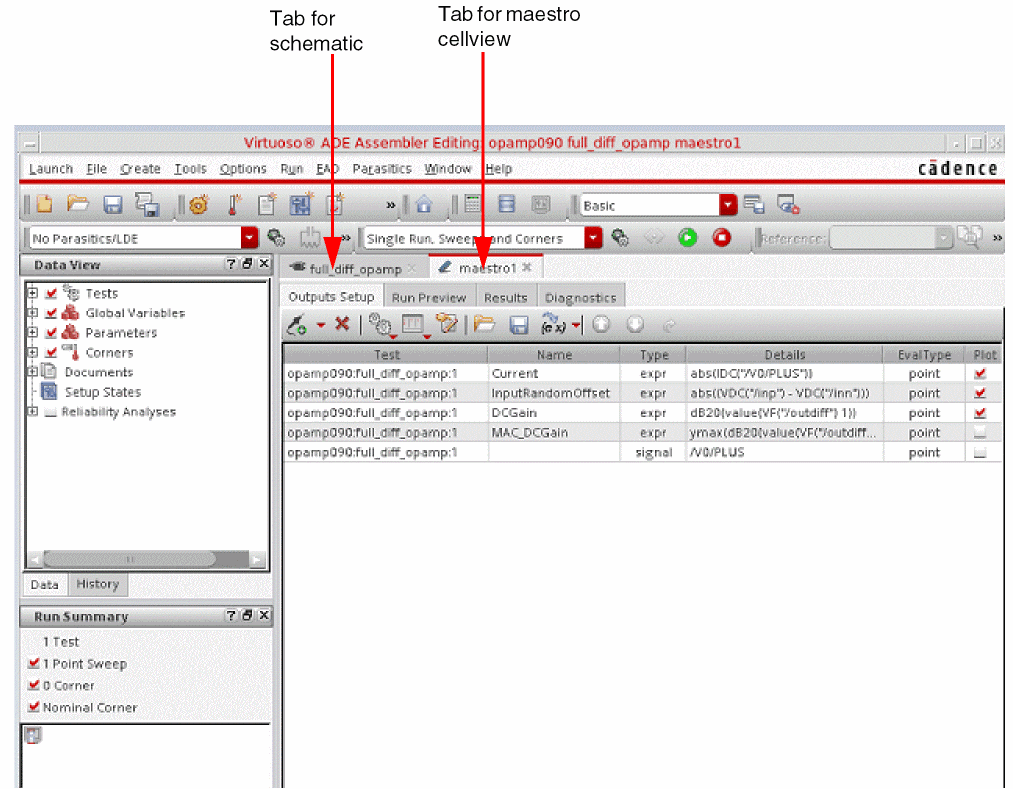Expand the Parameters tree node

pyautogui.click(x=32, y=332)
